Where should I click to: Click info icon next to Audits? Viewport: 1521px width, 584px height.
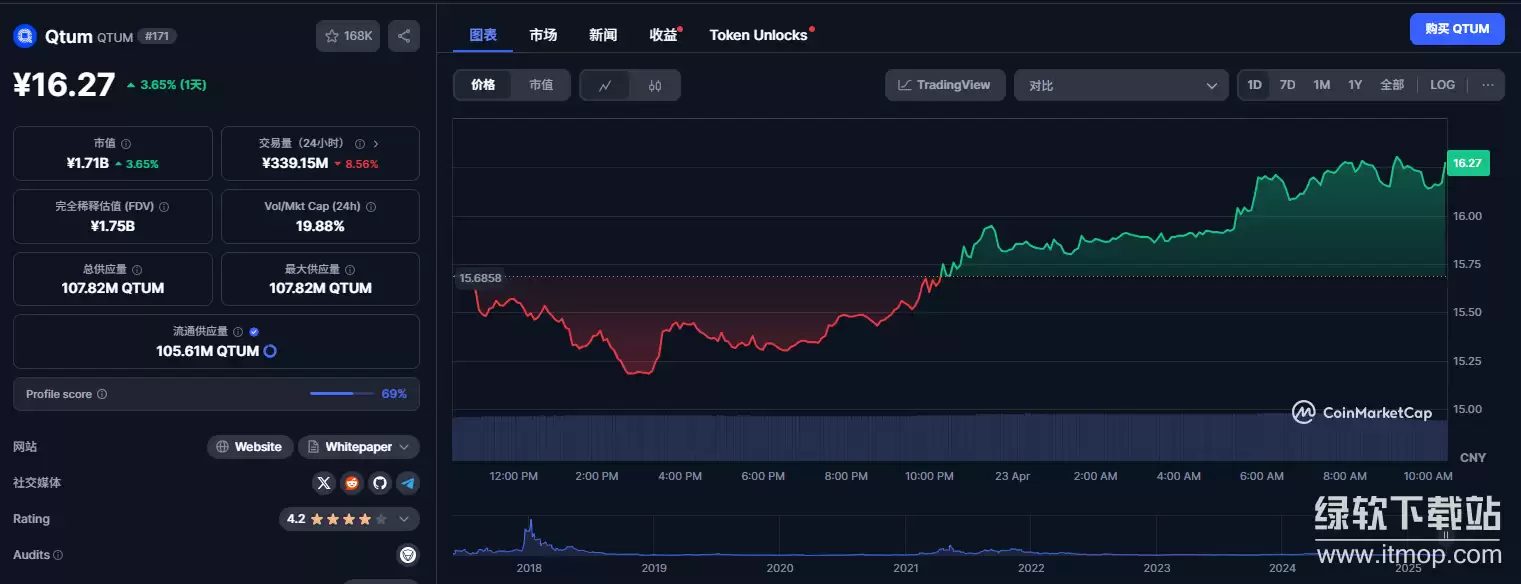58,555
